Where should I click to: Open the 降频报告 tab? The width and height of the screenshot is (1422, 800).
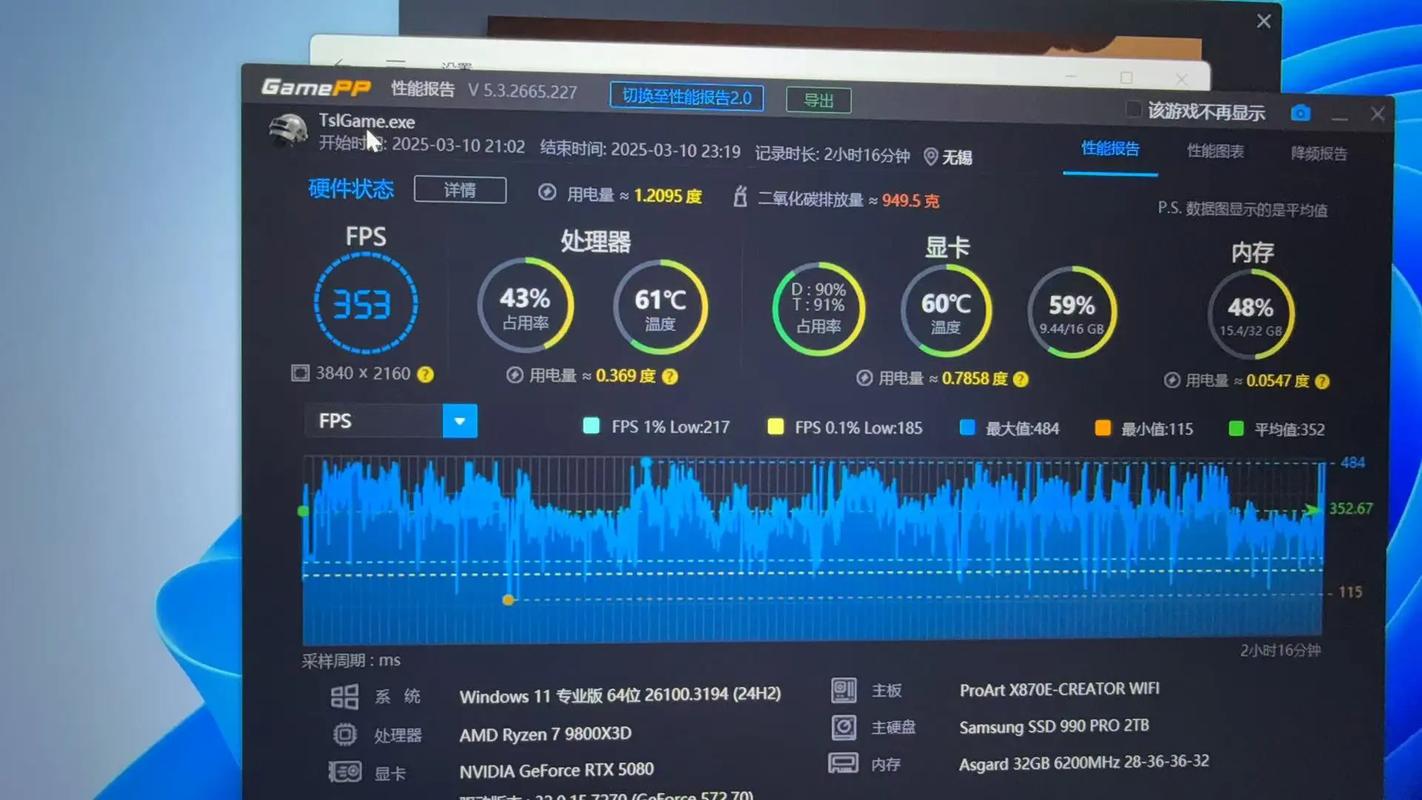click(1318, 153)
